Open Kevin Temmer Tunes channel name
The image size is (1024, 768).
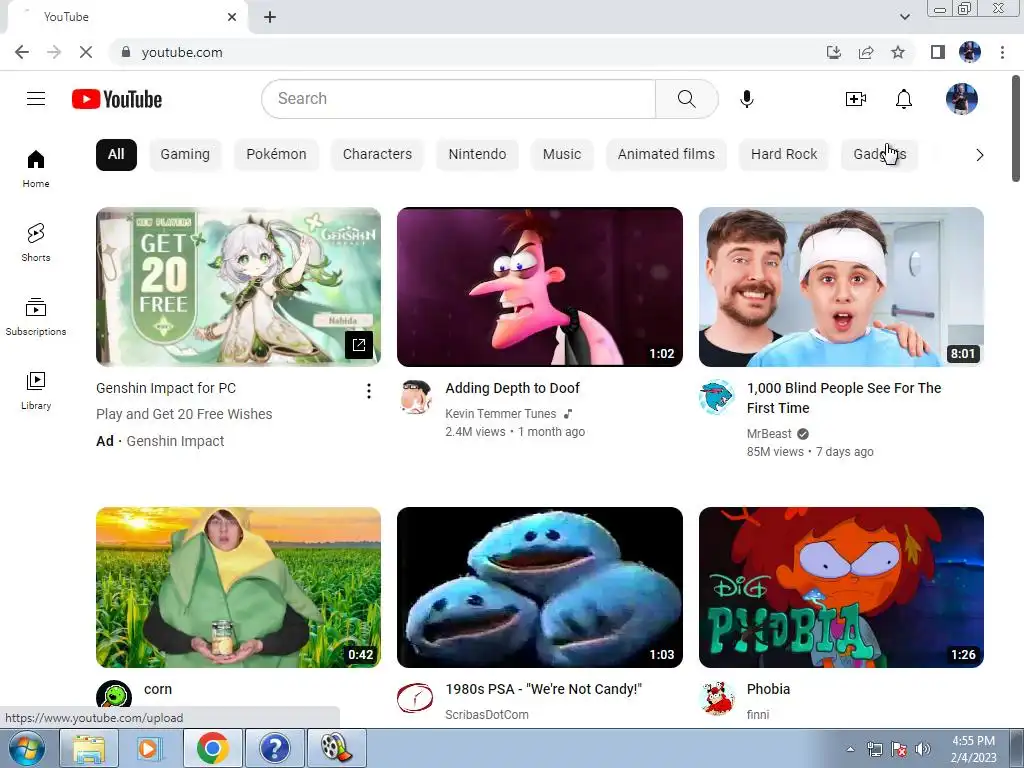(500, 413)
